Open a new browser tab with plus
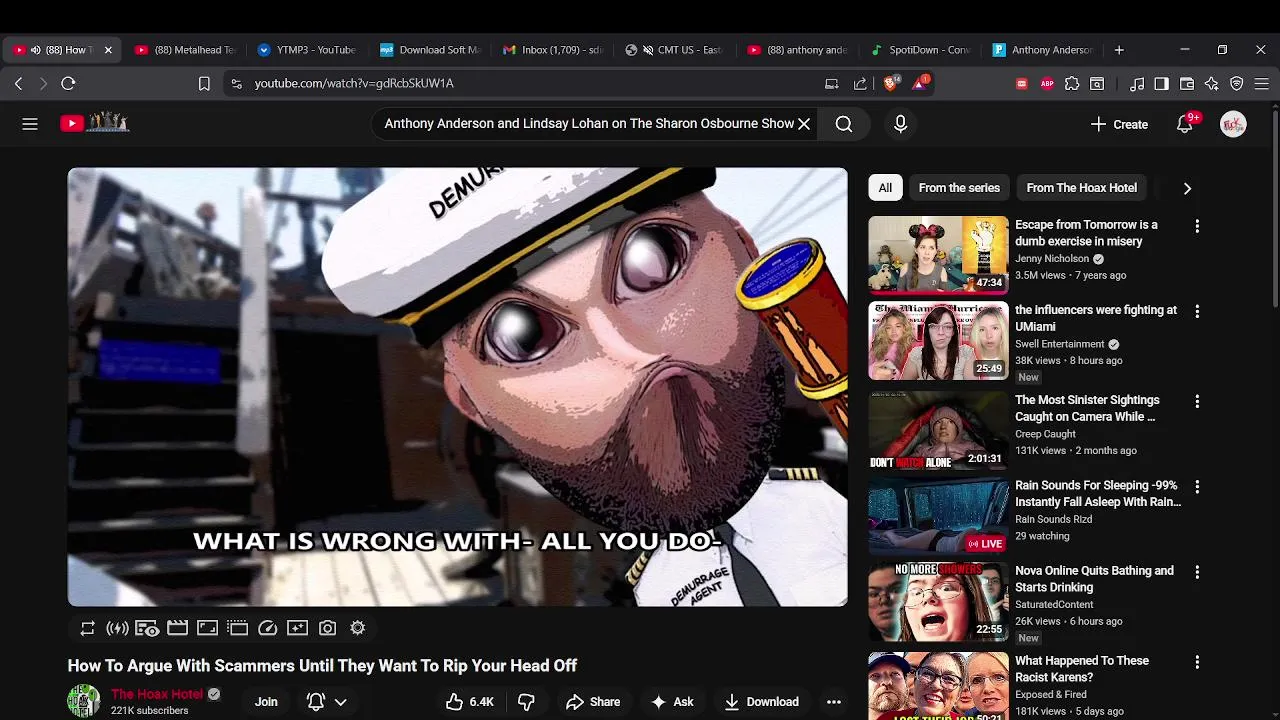Viewport: 1280px width, 720px height. (x=1119, y=50)
